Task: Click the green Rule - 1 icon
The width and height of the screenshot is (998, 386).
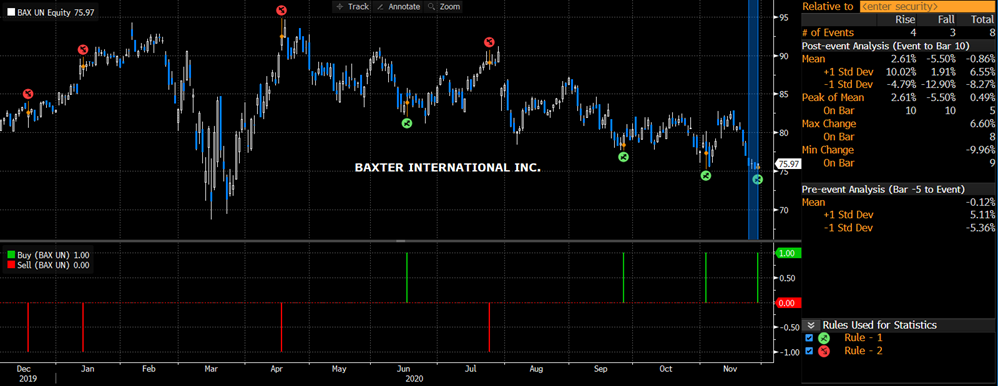Action: point(824,338)
